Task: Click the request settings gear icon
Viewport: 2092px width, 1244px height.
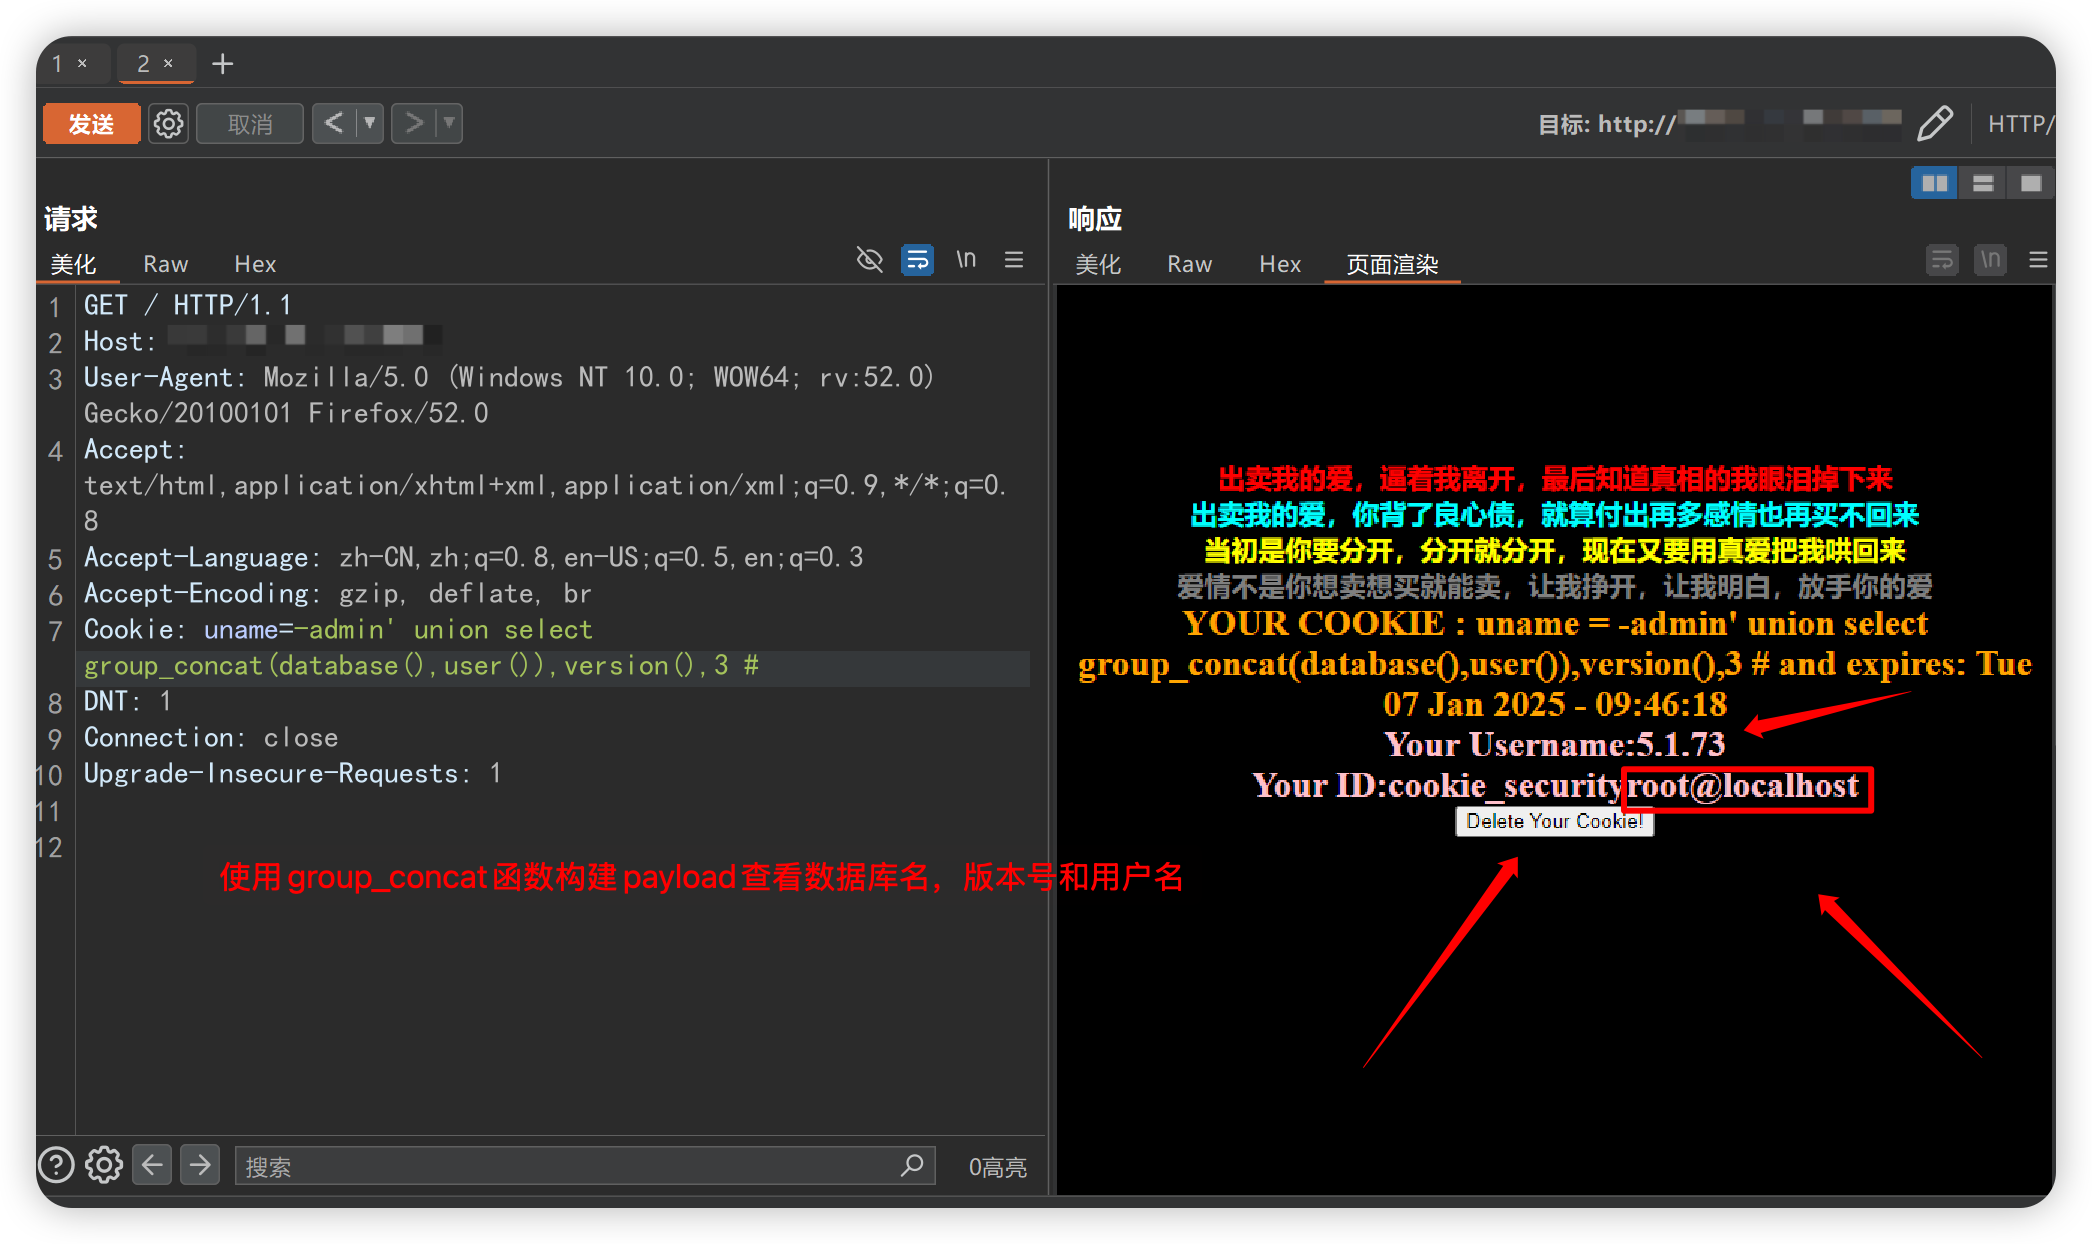Action: click(x=168, y=124)
